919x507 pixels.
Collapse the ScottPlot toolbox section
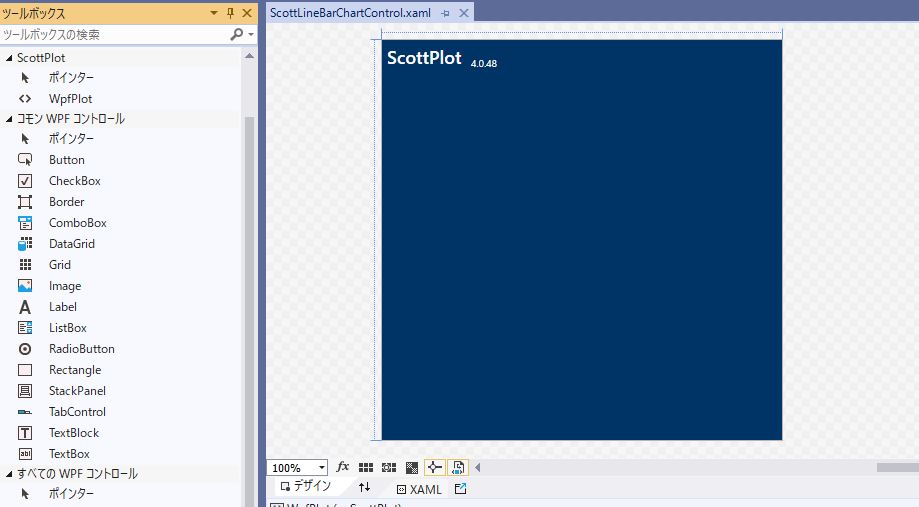click(9, 57)
